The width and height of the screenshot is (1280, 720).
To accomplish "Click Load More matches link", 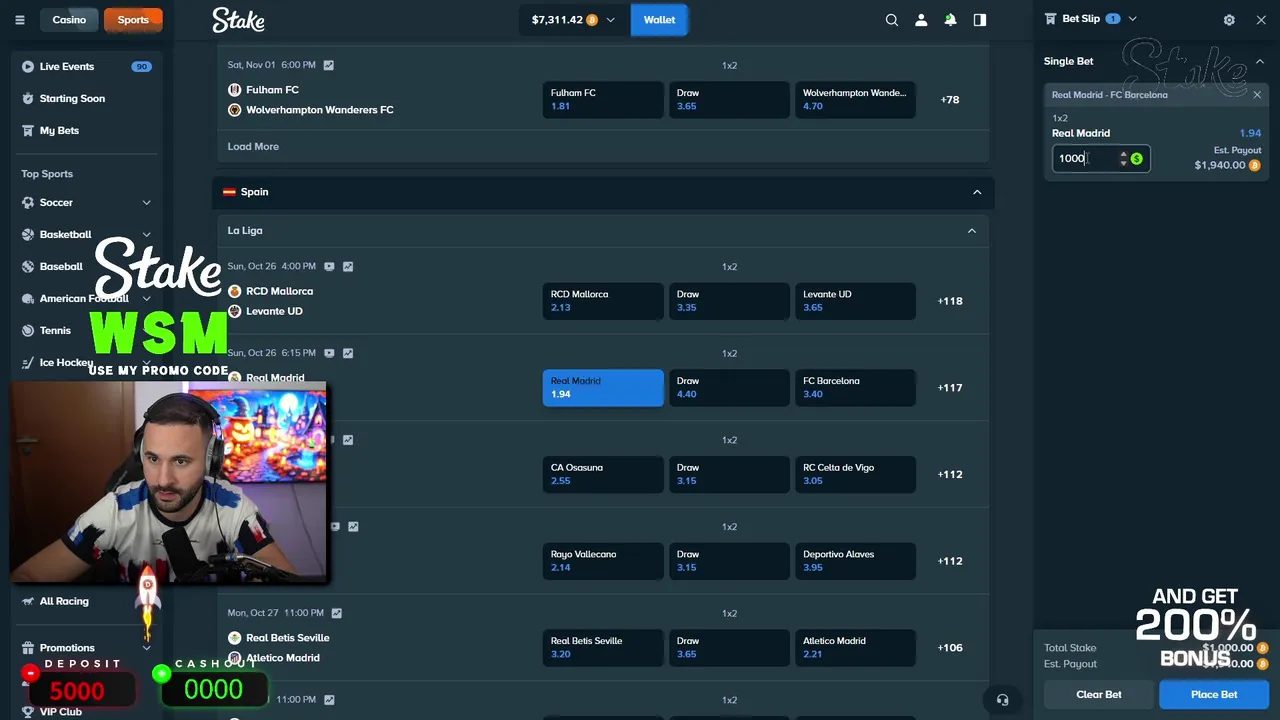I will (253, 146).
